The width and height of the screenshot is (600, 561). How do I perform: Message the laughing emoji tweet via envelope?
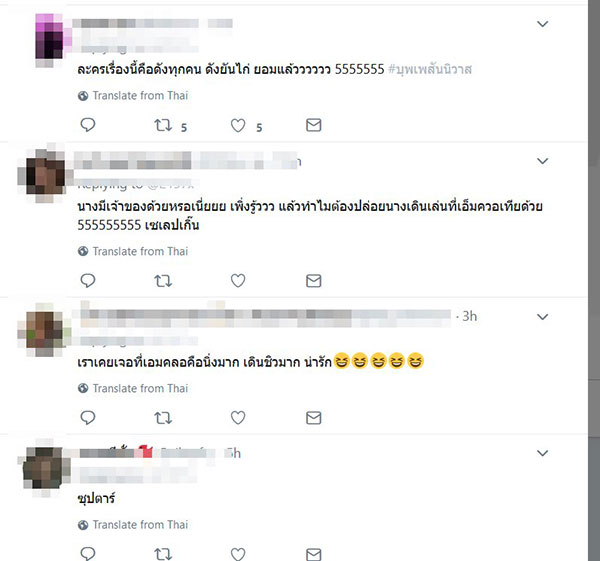[x=313, y=418]
